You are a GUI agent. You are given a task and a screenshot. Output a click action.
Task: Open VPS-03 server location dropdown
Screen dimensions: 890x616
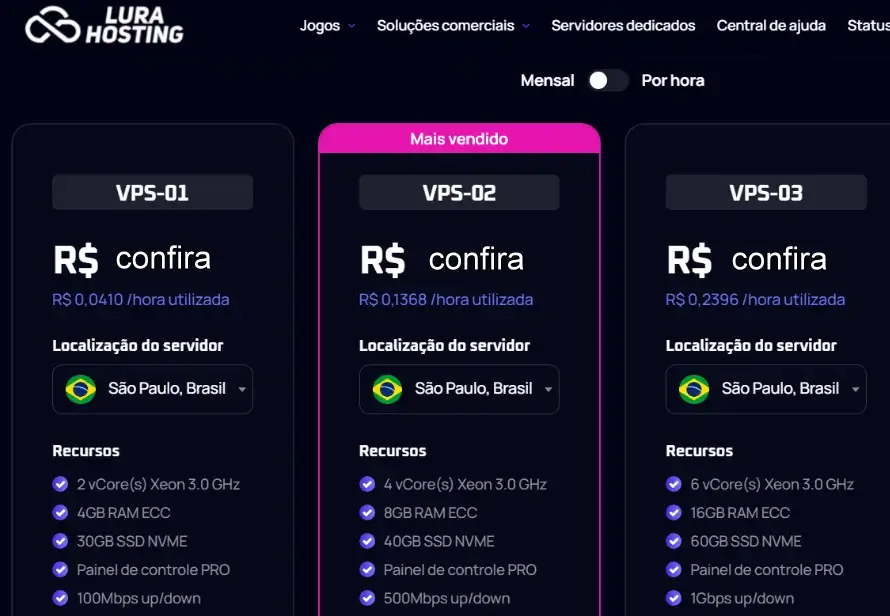(x=766, y=389)
